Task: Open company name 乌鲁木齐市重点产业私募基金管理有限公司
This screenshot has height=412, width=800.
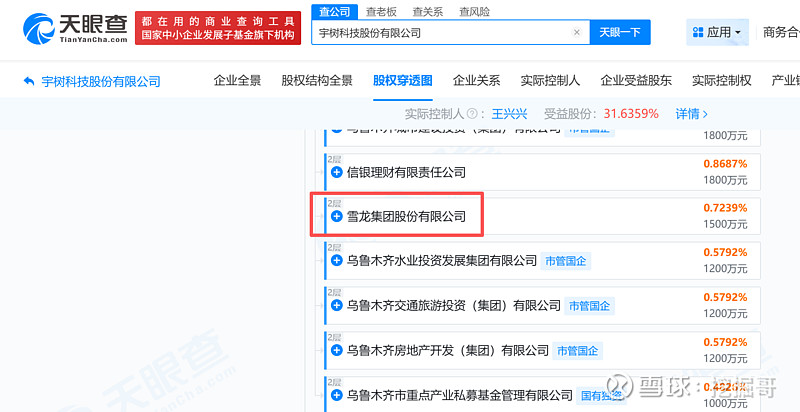Action: click(460, 395)
